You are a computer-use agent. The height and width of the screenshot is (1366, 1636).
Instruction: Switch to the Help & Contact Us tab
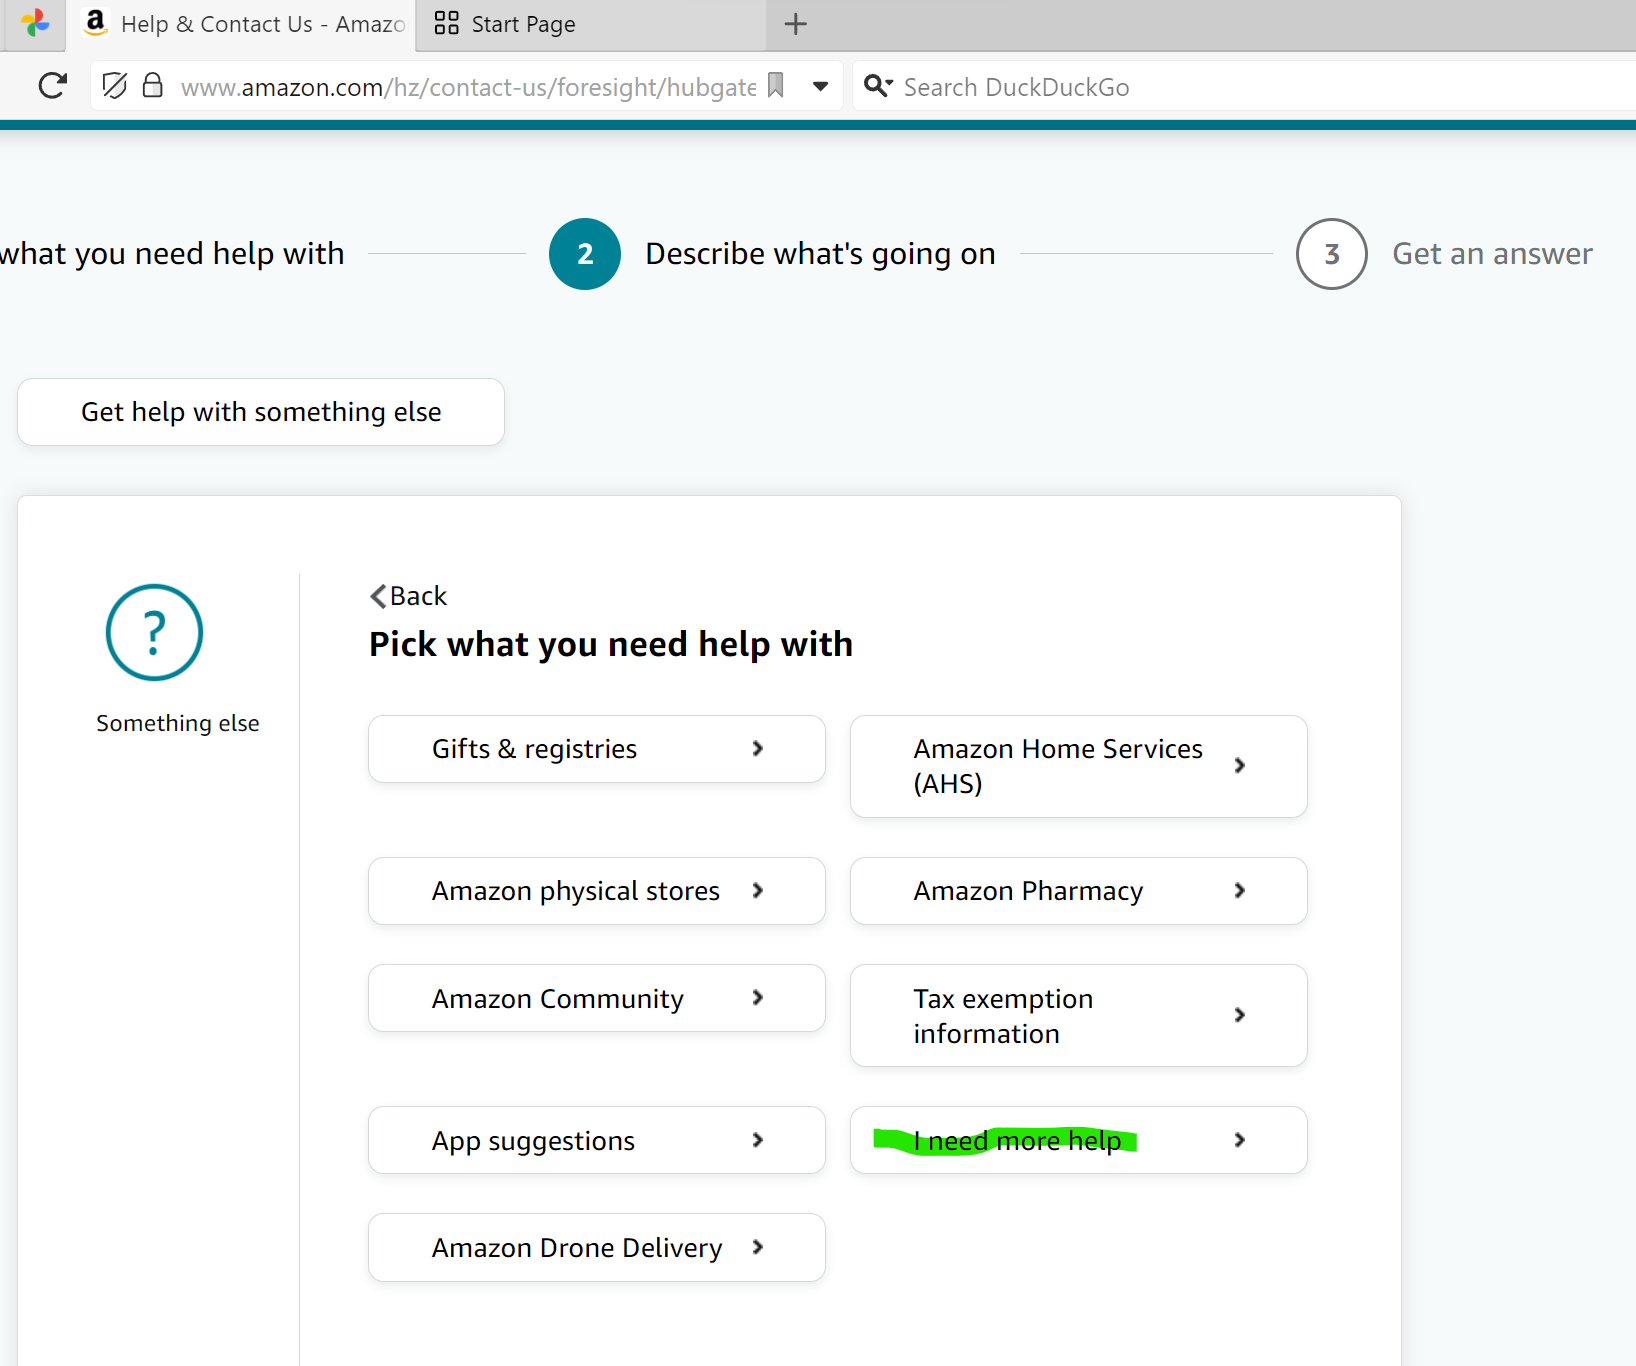pyautogui.click(x=243, y=24)
